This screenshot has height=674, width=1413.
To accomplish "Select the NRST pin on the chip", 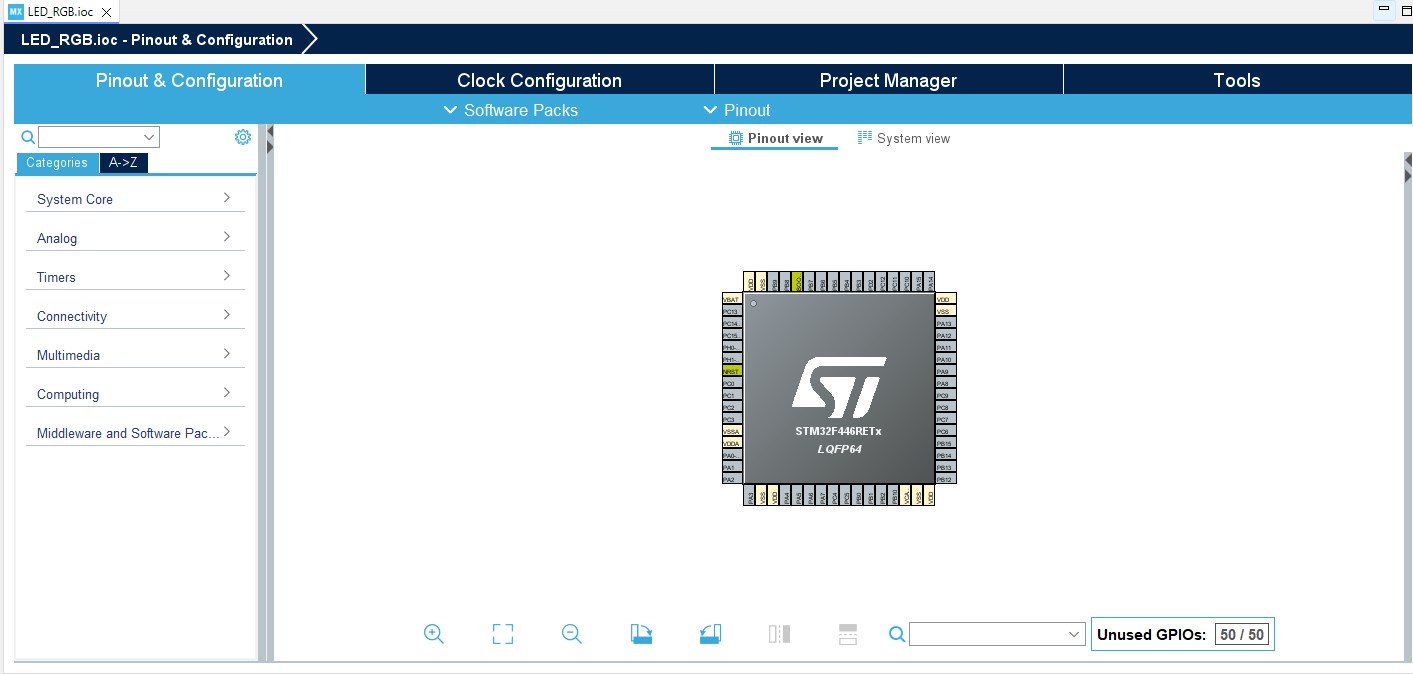I will [732, 371].
